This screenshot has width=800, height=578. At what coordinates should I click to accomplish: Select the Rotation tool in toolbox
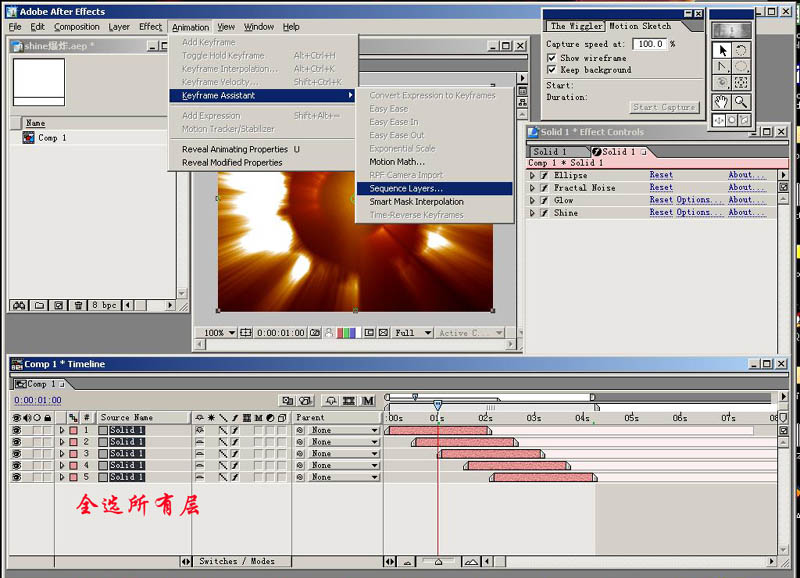point(741,50)
